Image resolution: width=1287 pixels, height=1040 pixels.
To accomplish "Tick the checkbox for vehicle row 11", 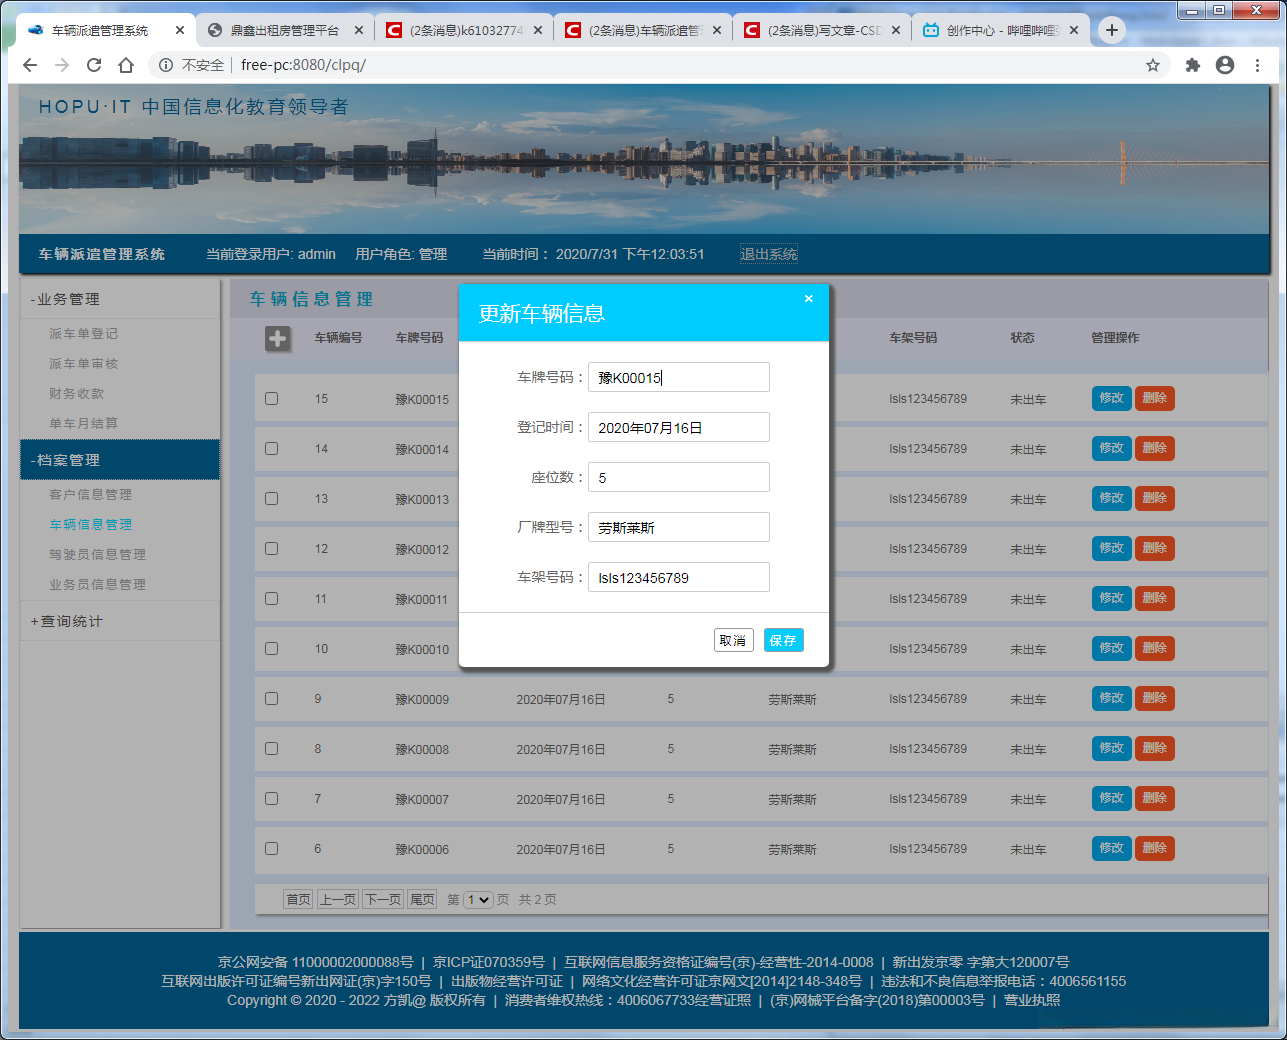I will (271, 598).
